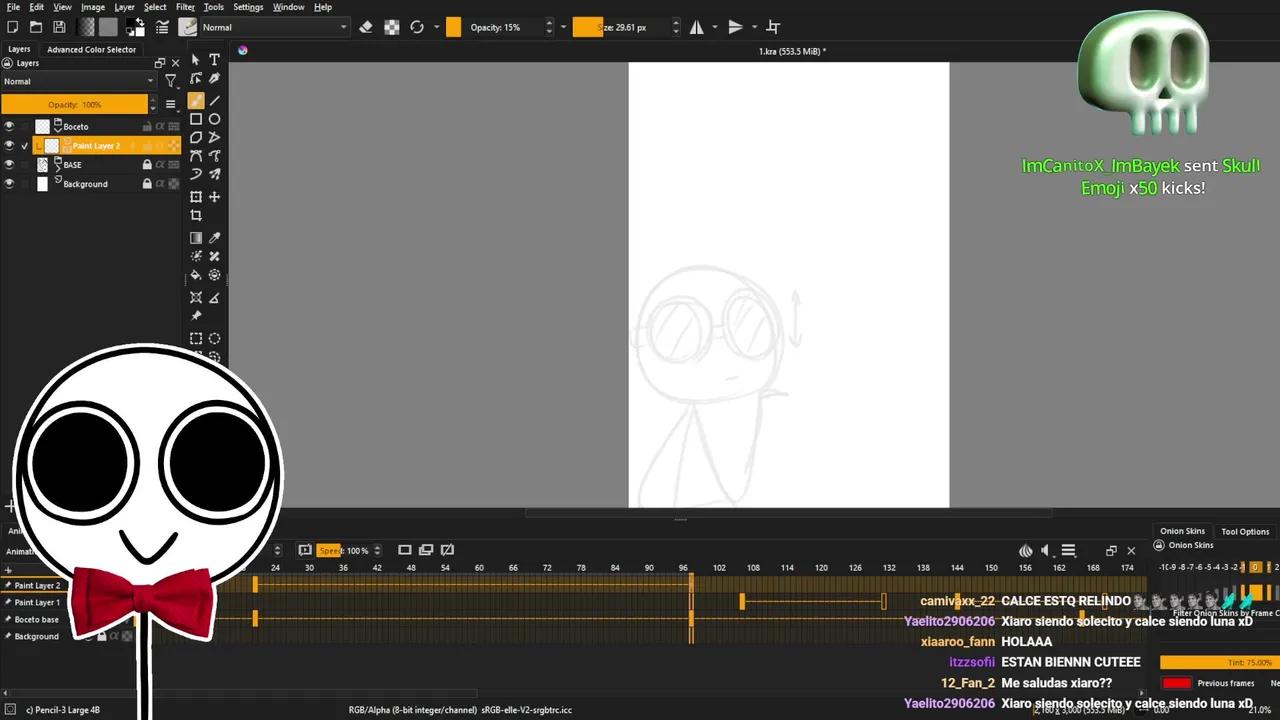
Task: Switch to the Advanced Color Selector tab
Action: point(92,49)
